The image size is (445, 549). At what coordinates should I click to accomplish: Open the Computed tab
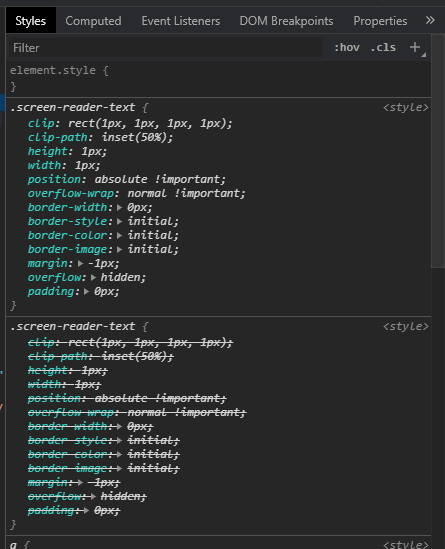93,21
